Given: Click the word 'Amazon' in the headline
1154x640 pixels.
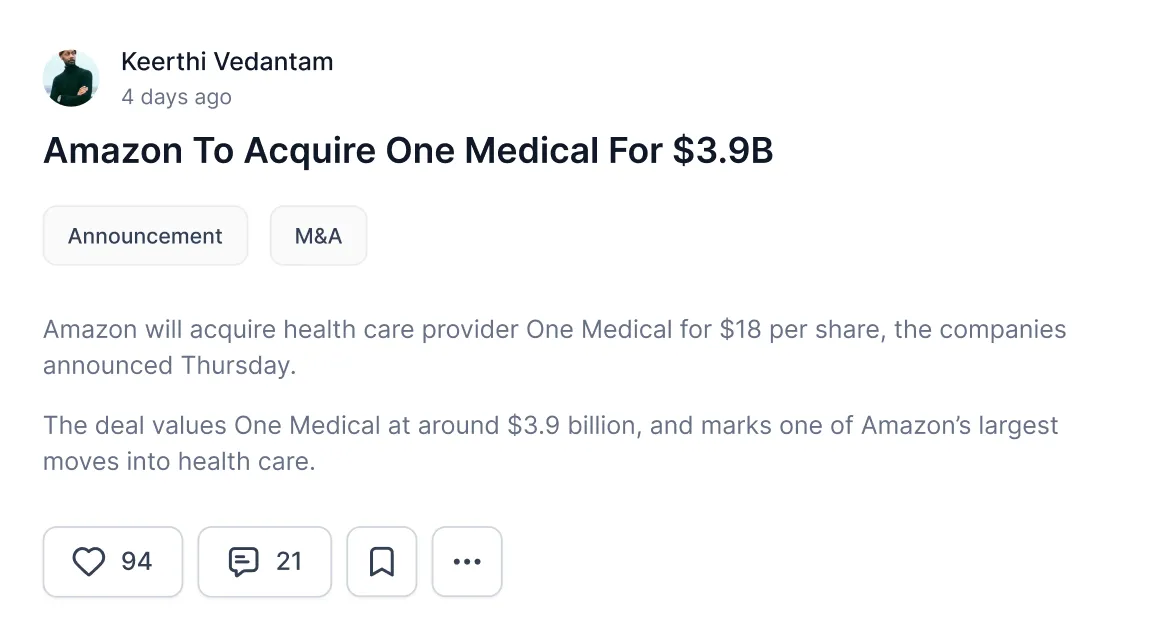Looking at the screenshot, I should [x=113, y=151].
